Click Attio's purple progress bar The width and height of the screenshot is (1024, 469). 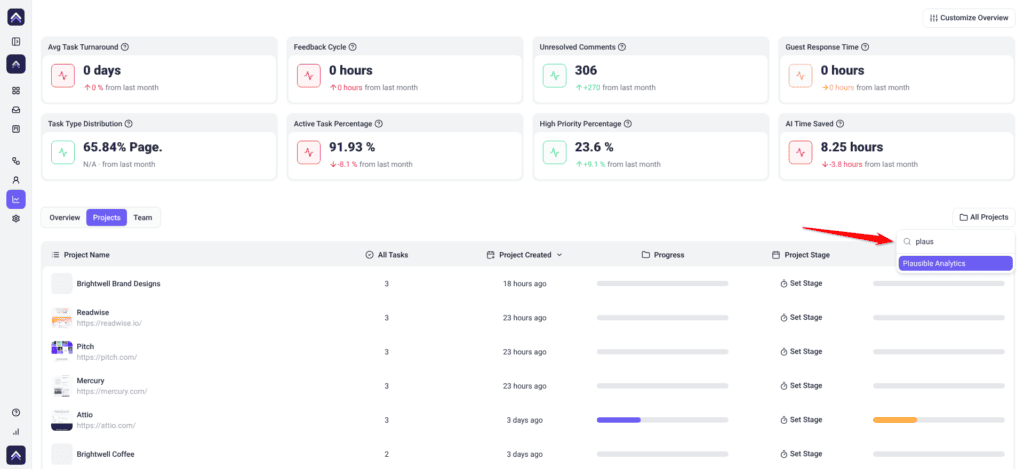click(x=618, y=419)
